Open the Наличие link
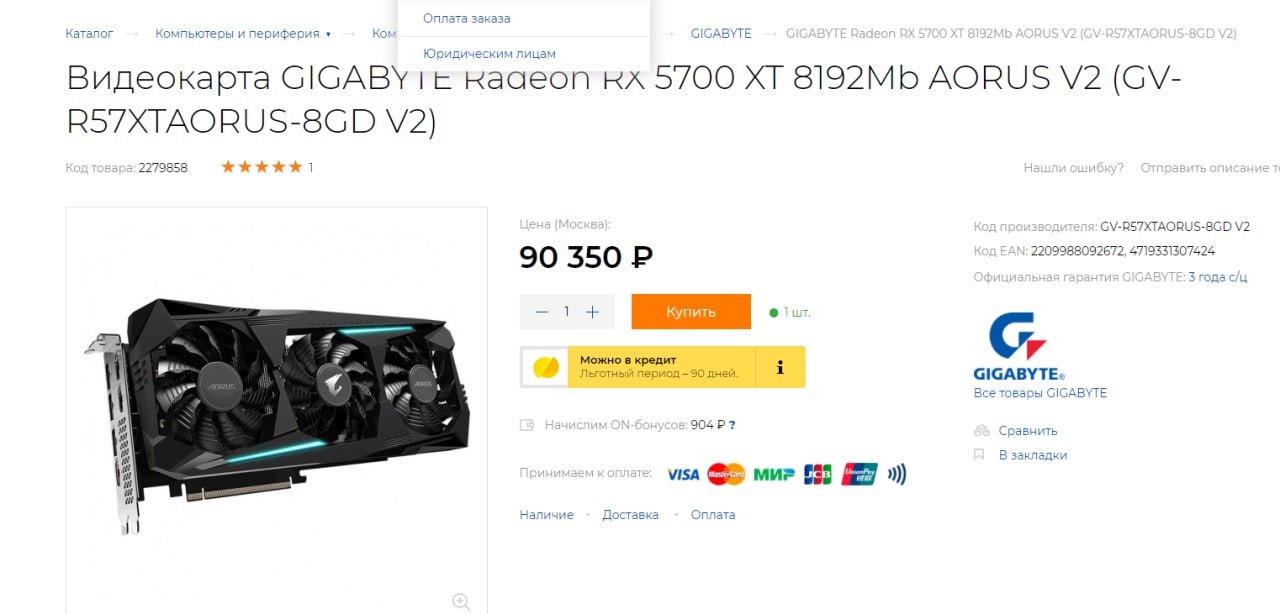Image resolution: width=1280 pixels, height=614 pixels. (547, 515)
